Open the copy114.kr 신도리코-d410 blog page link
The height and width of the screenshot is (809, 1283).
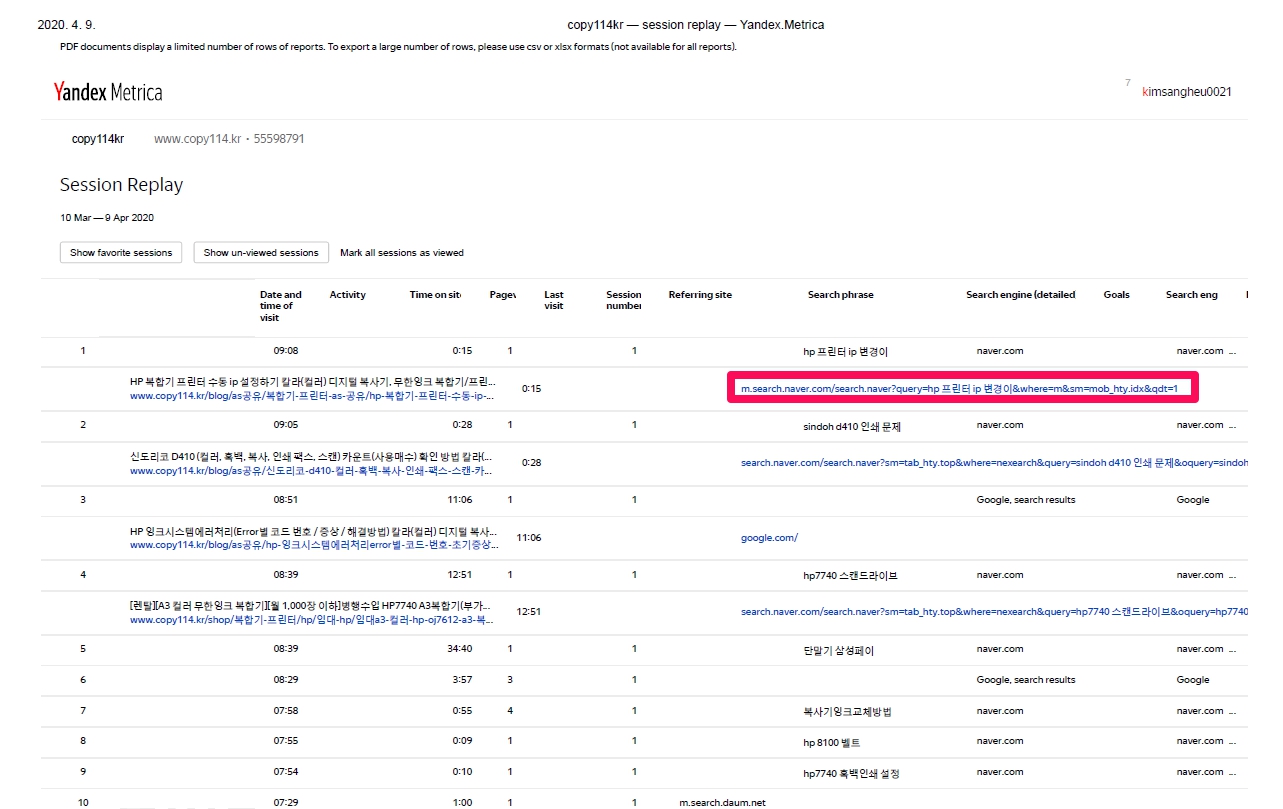[312, 470]
